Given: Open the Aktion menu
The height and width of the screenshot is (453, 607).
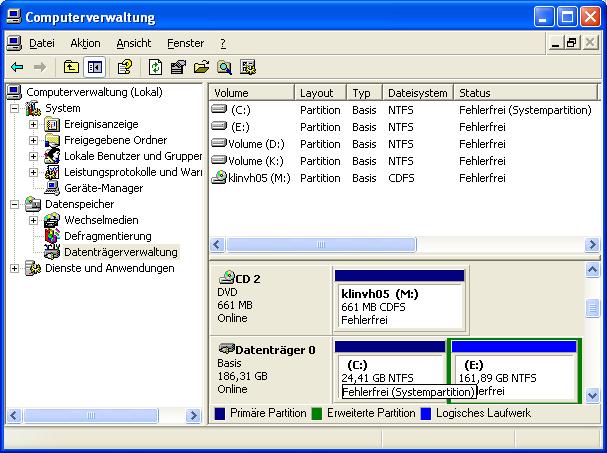Looking at the screenshot, I should (x=85, y=43).
